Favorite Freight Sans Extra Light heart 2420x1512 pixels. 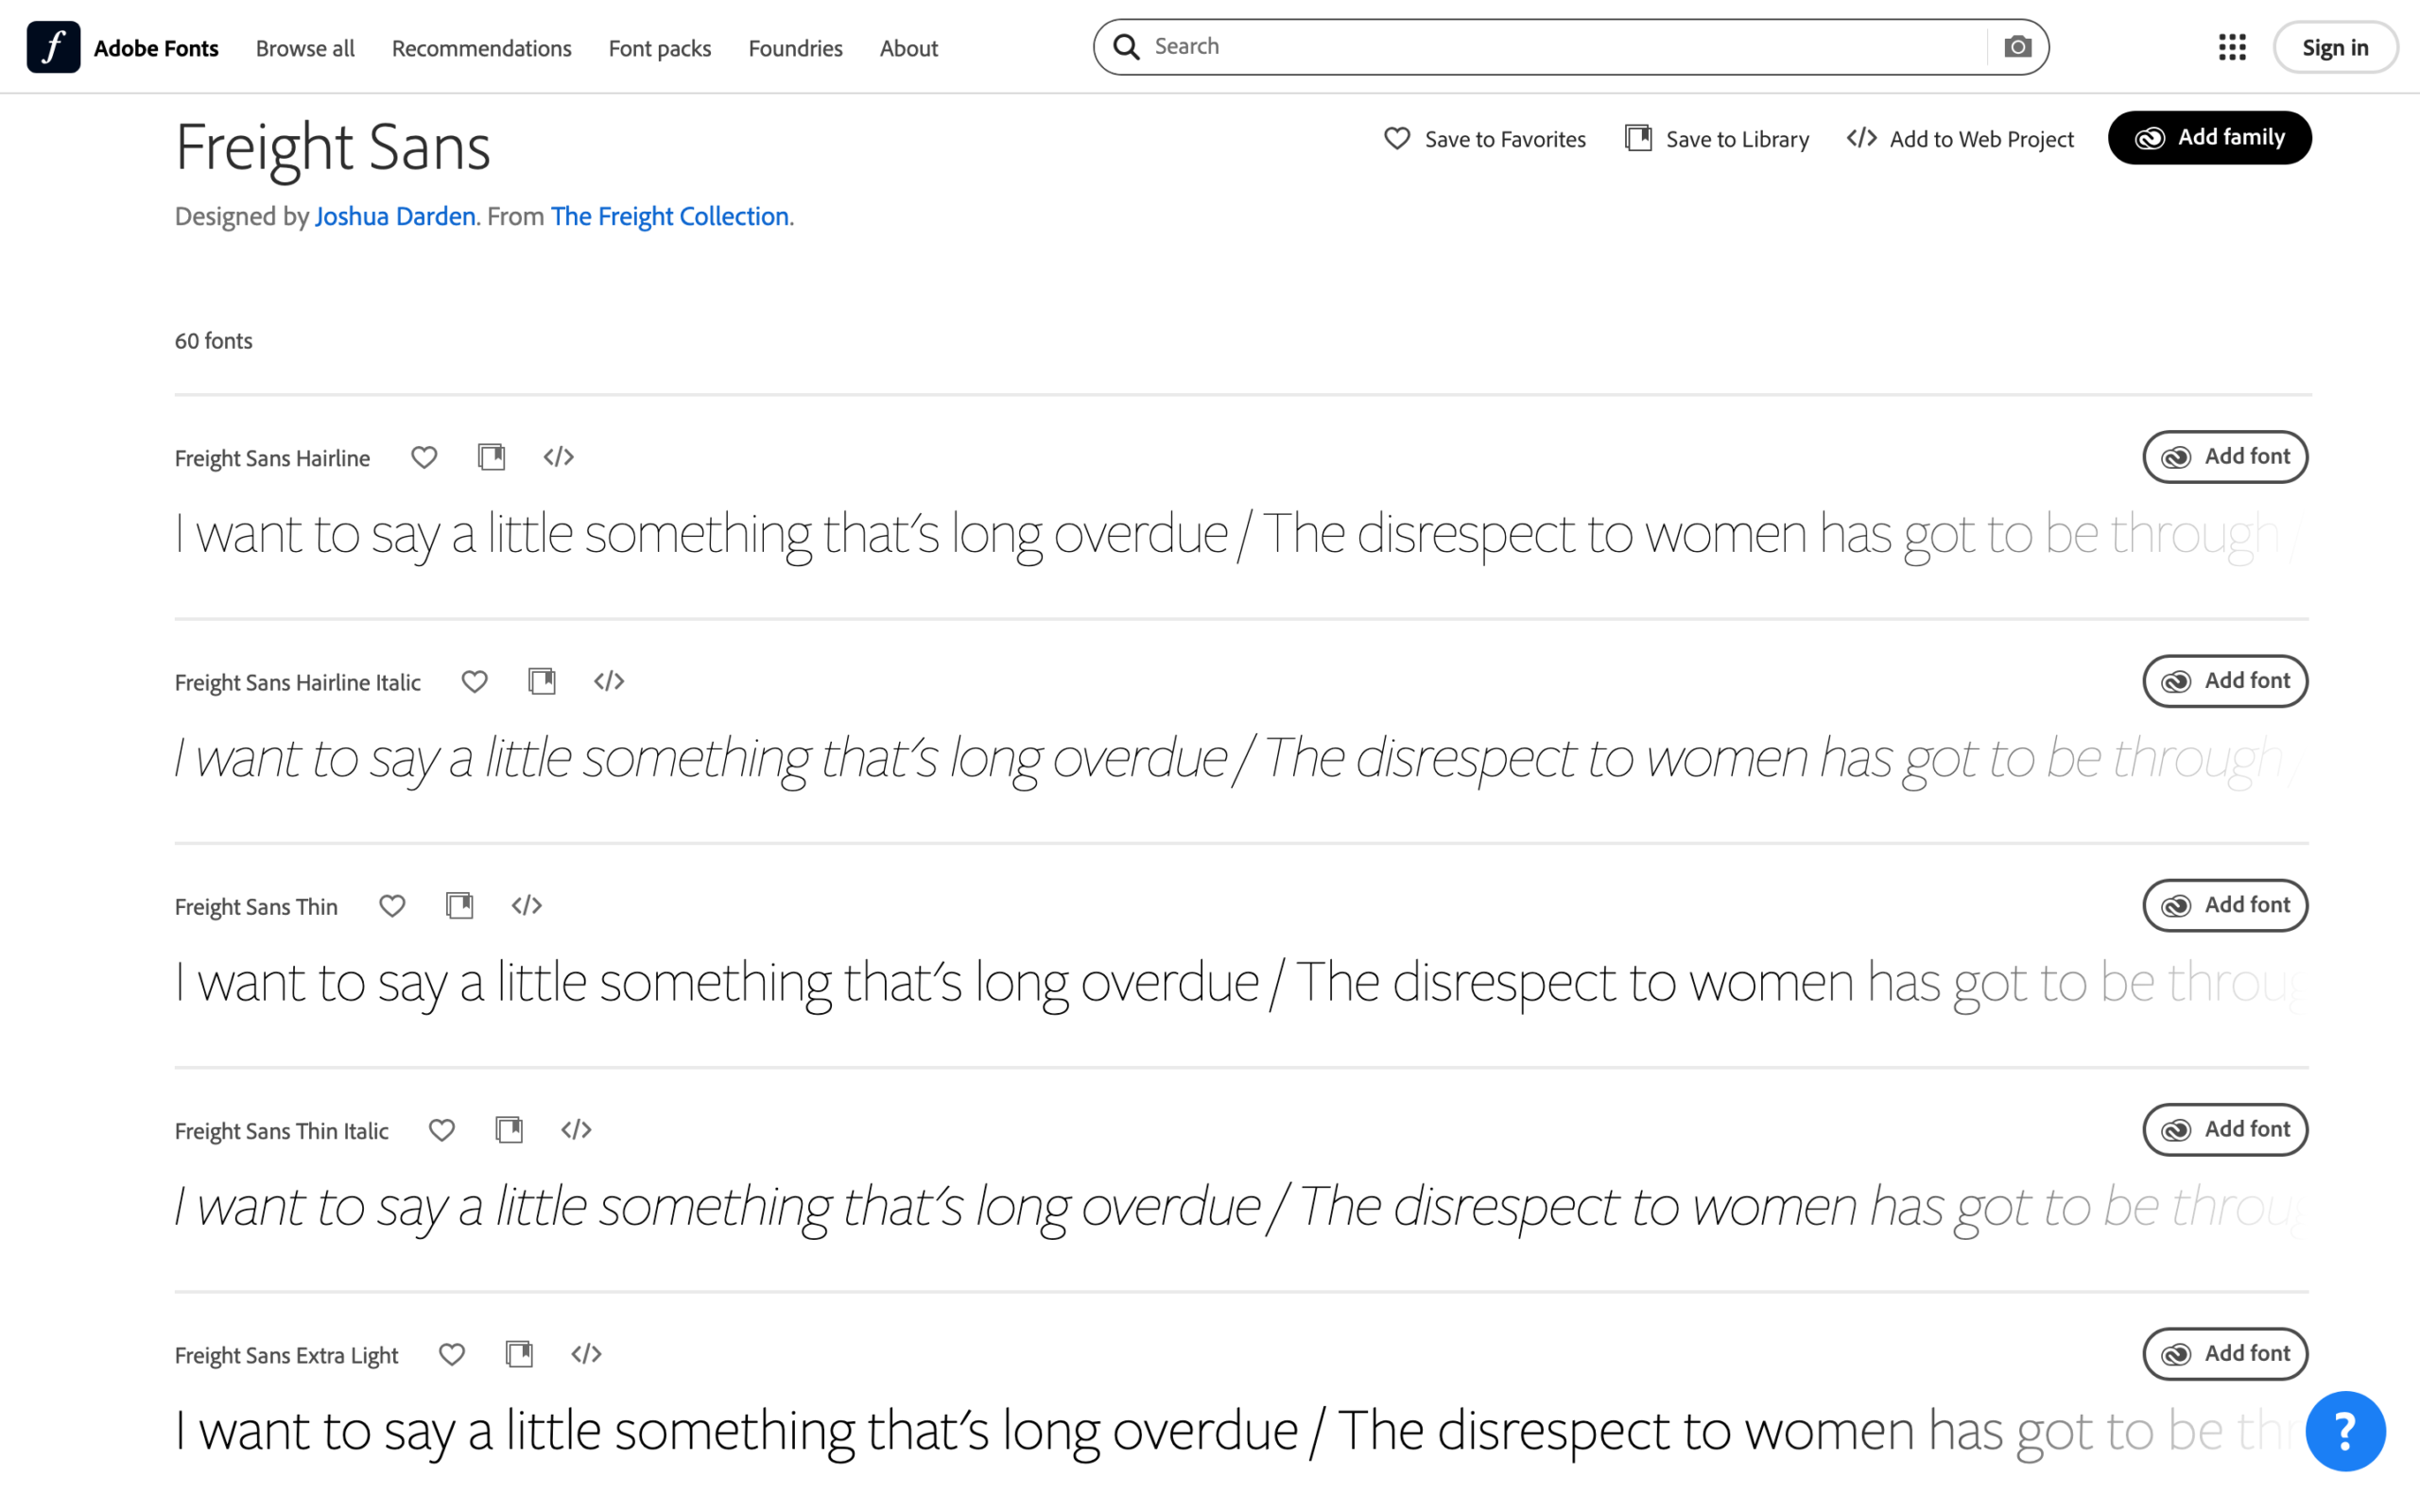[x=451, y=1354]
